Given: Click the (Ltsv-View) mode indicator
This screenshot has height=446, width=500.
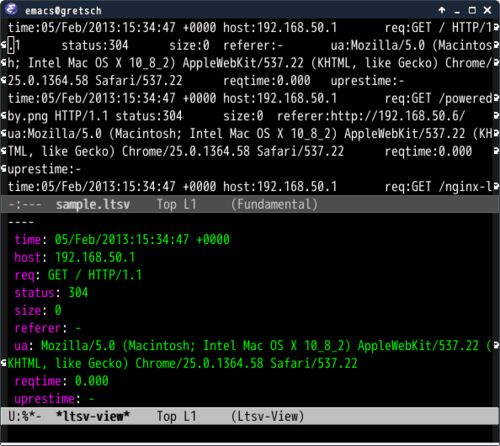Looking at the screenshot, I should click(x=268, y=416).
